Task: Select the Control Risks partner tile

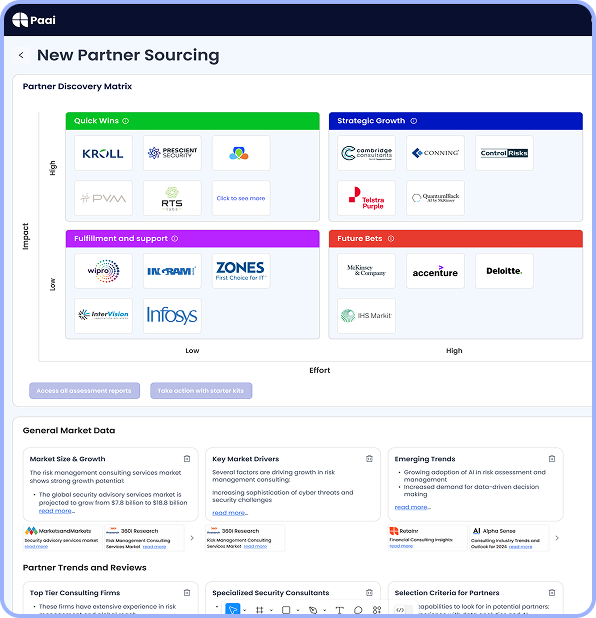Action: [x=505, y=153]
